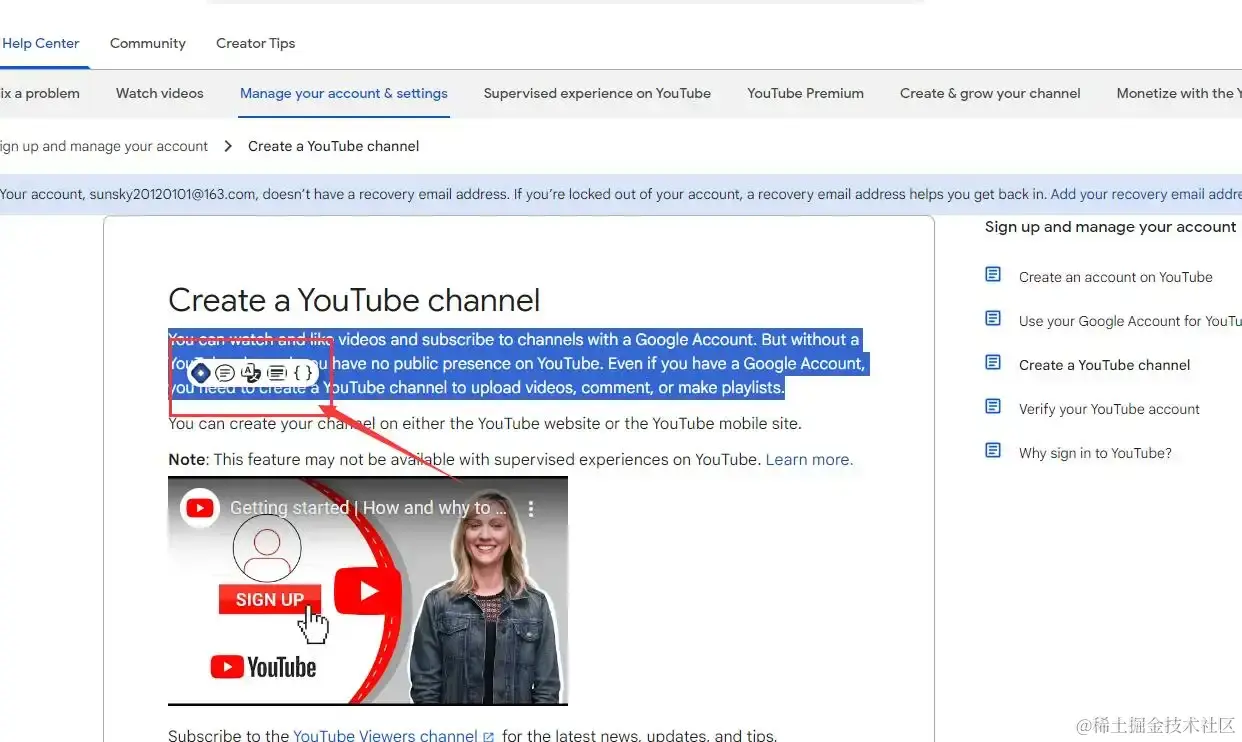This screenshot has width=1242, height=742.
Task: Open the YouTube Premium category
Action: [x=805, y=93]
